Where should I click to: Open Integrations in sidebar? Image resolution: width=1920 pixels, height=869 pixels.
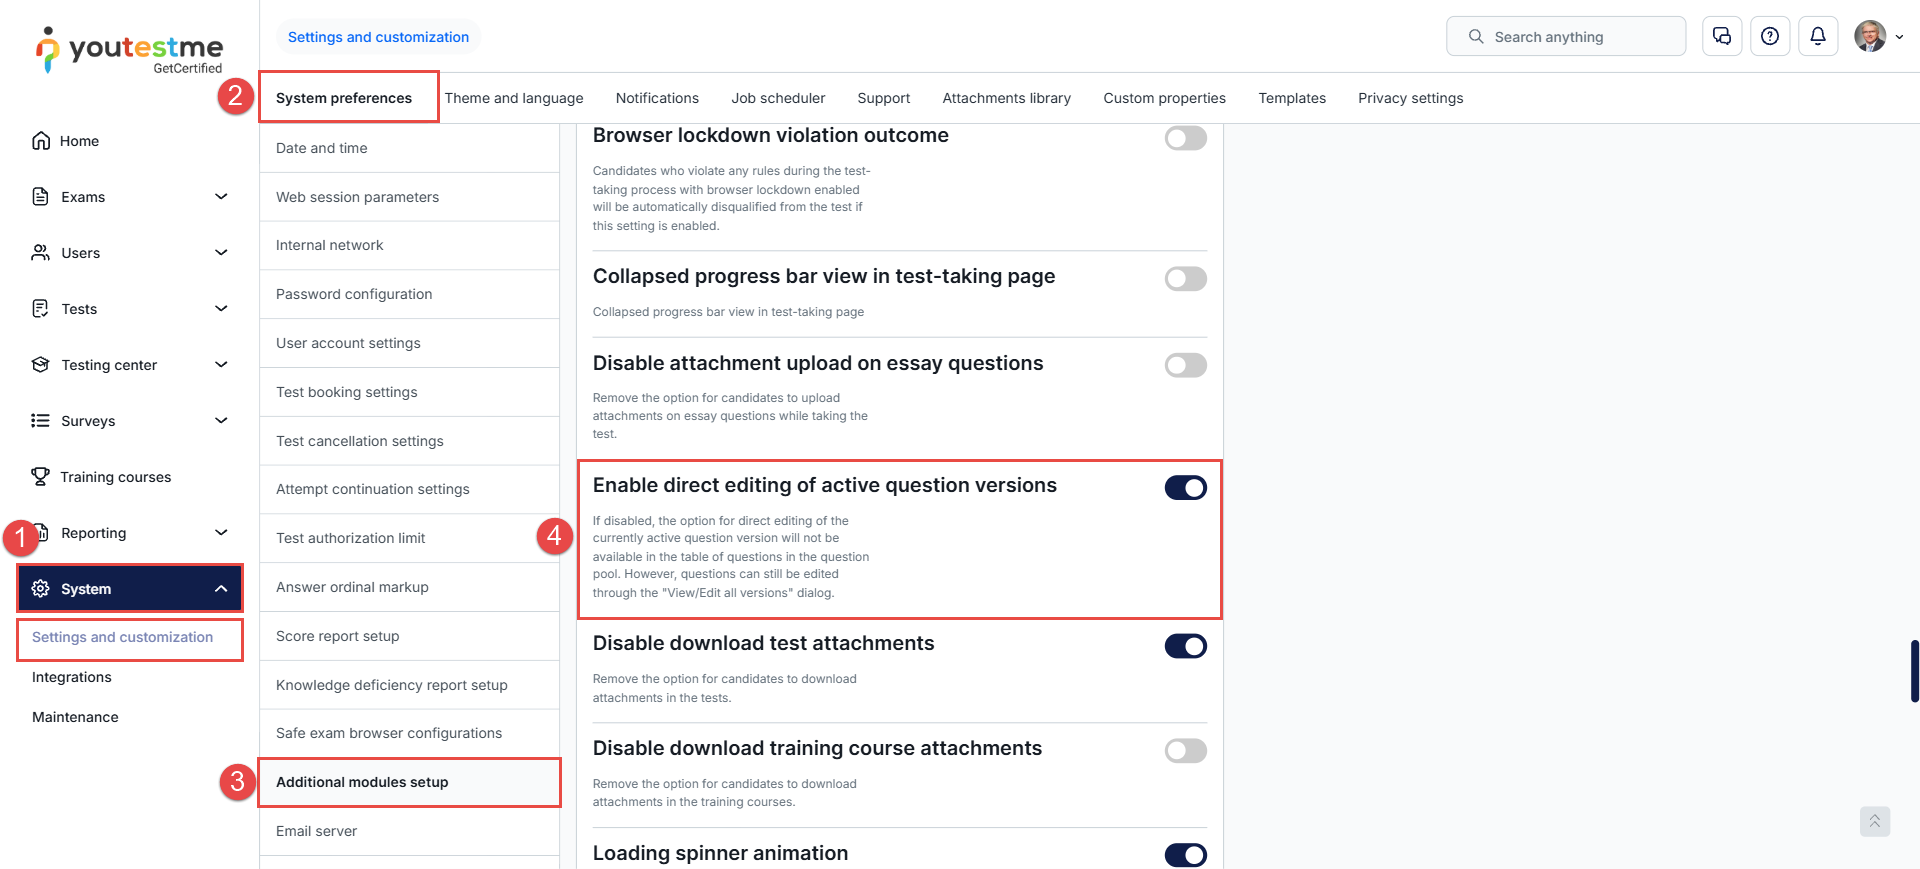(72, 677)
